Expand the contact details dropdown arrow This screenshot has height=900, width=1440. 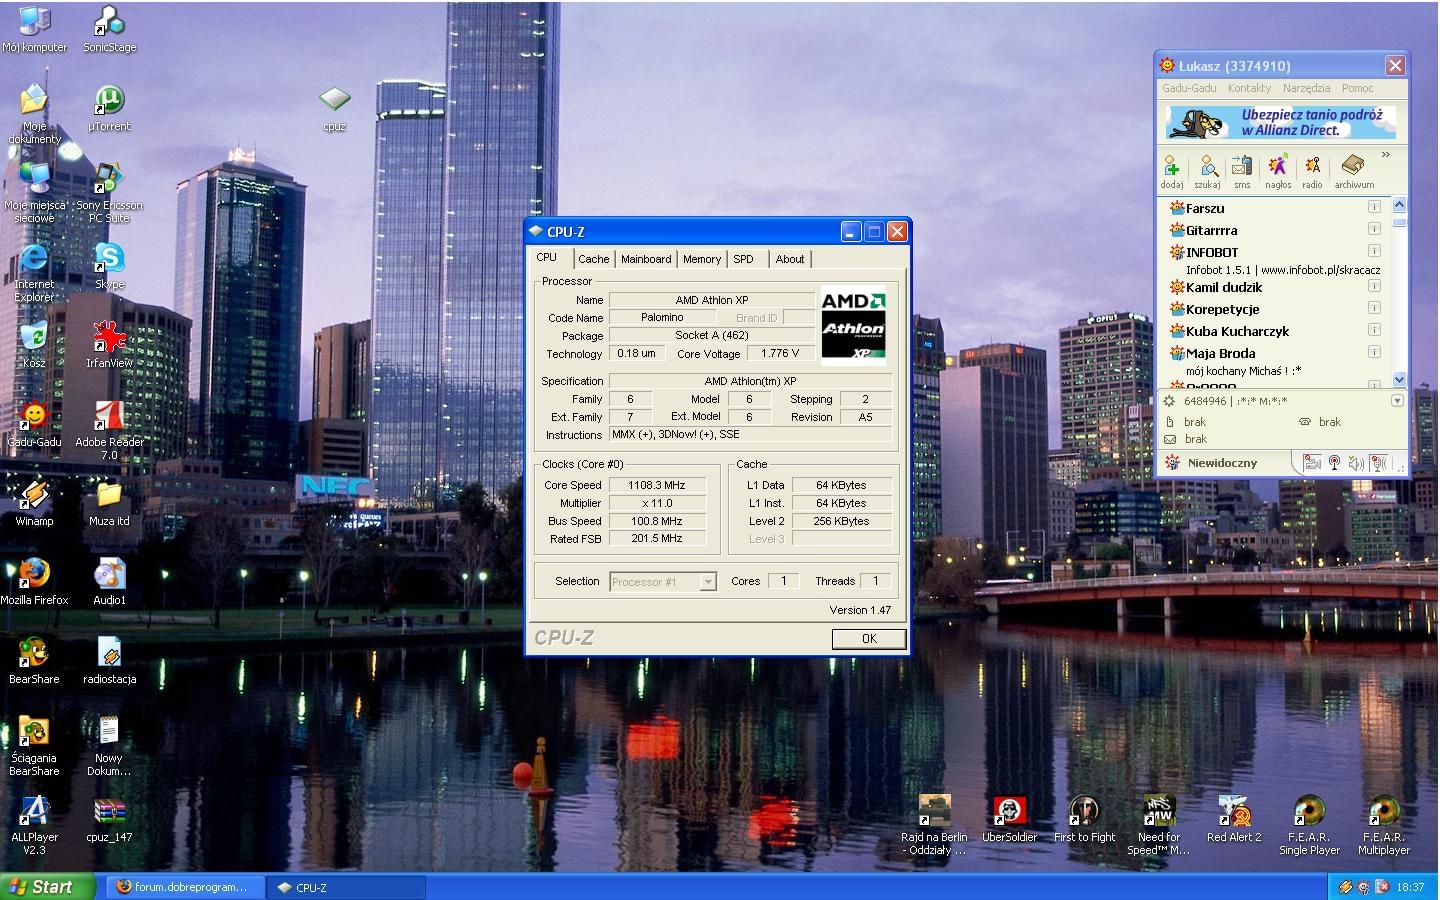(x=1397, y=400)
